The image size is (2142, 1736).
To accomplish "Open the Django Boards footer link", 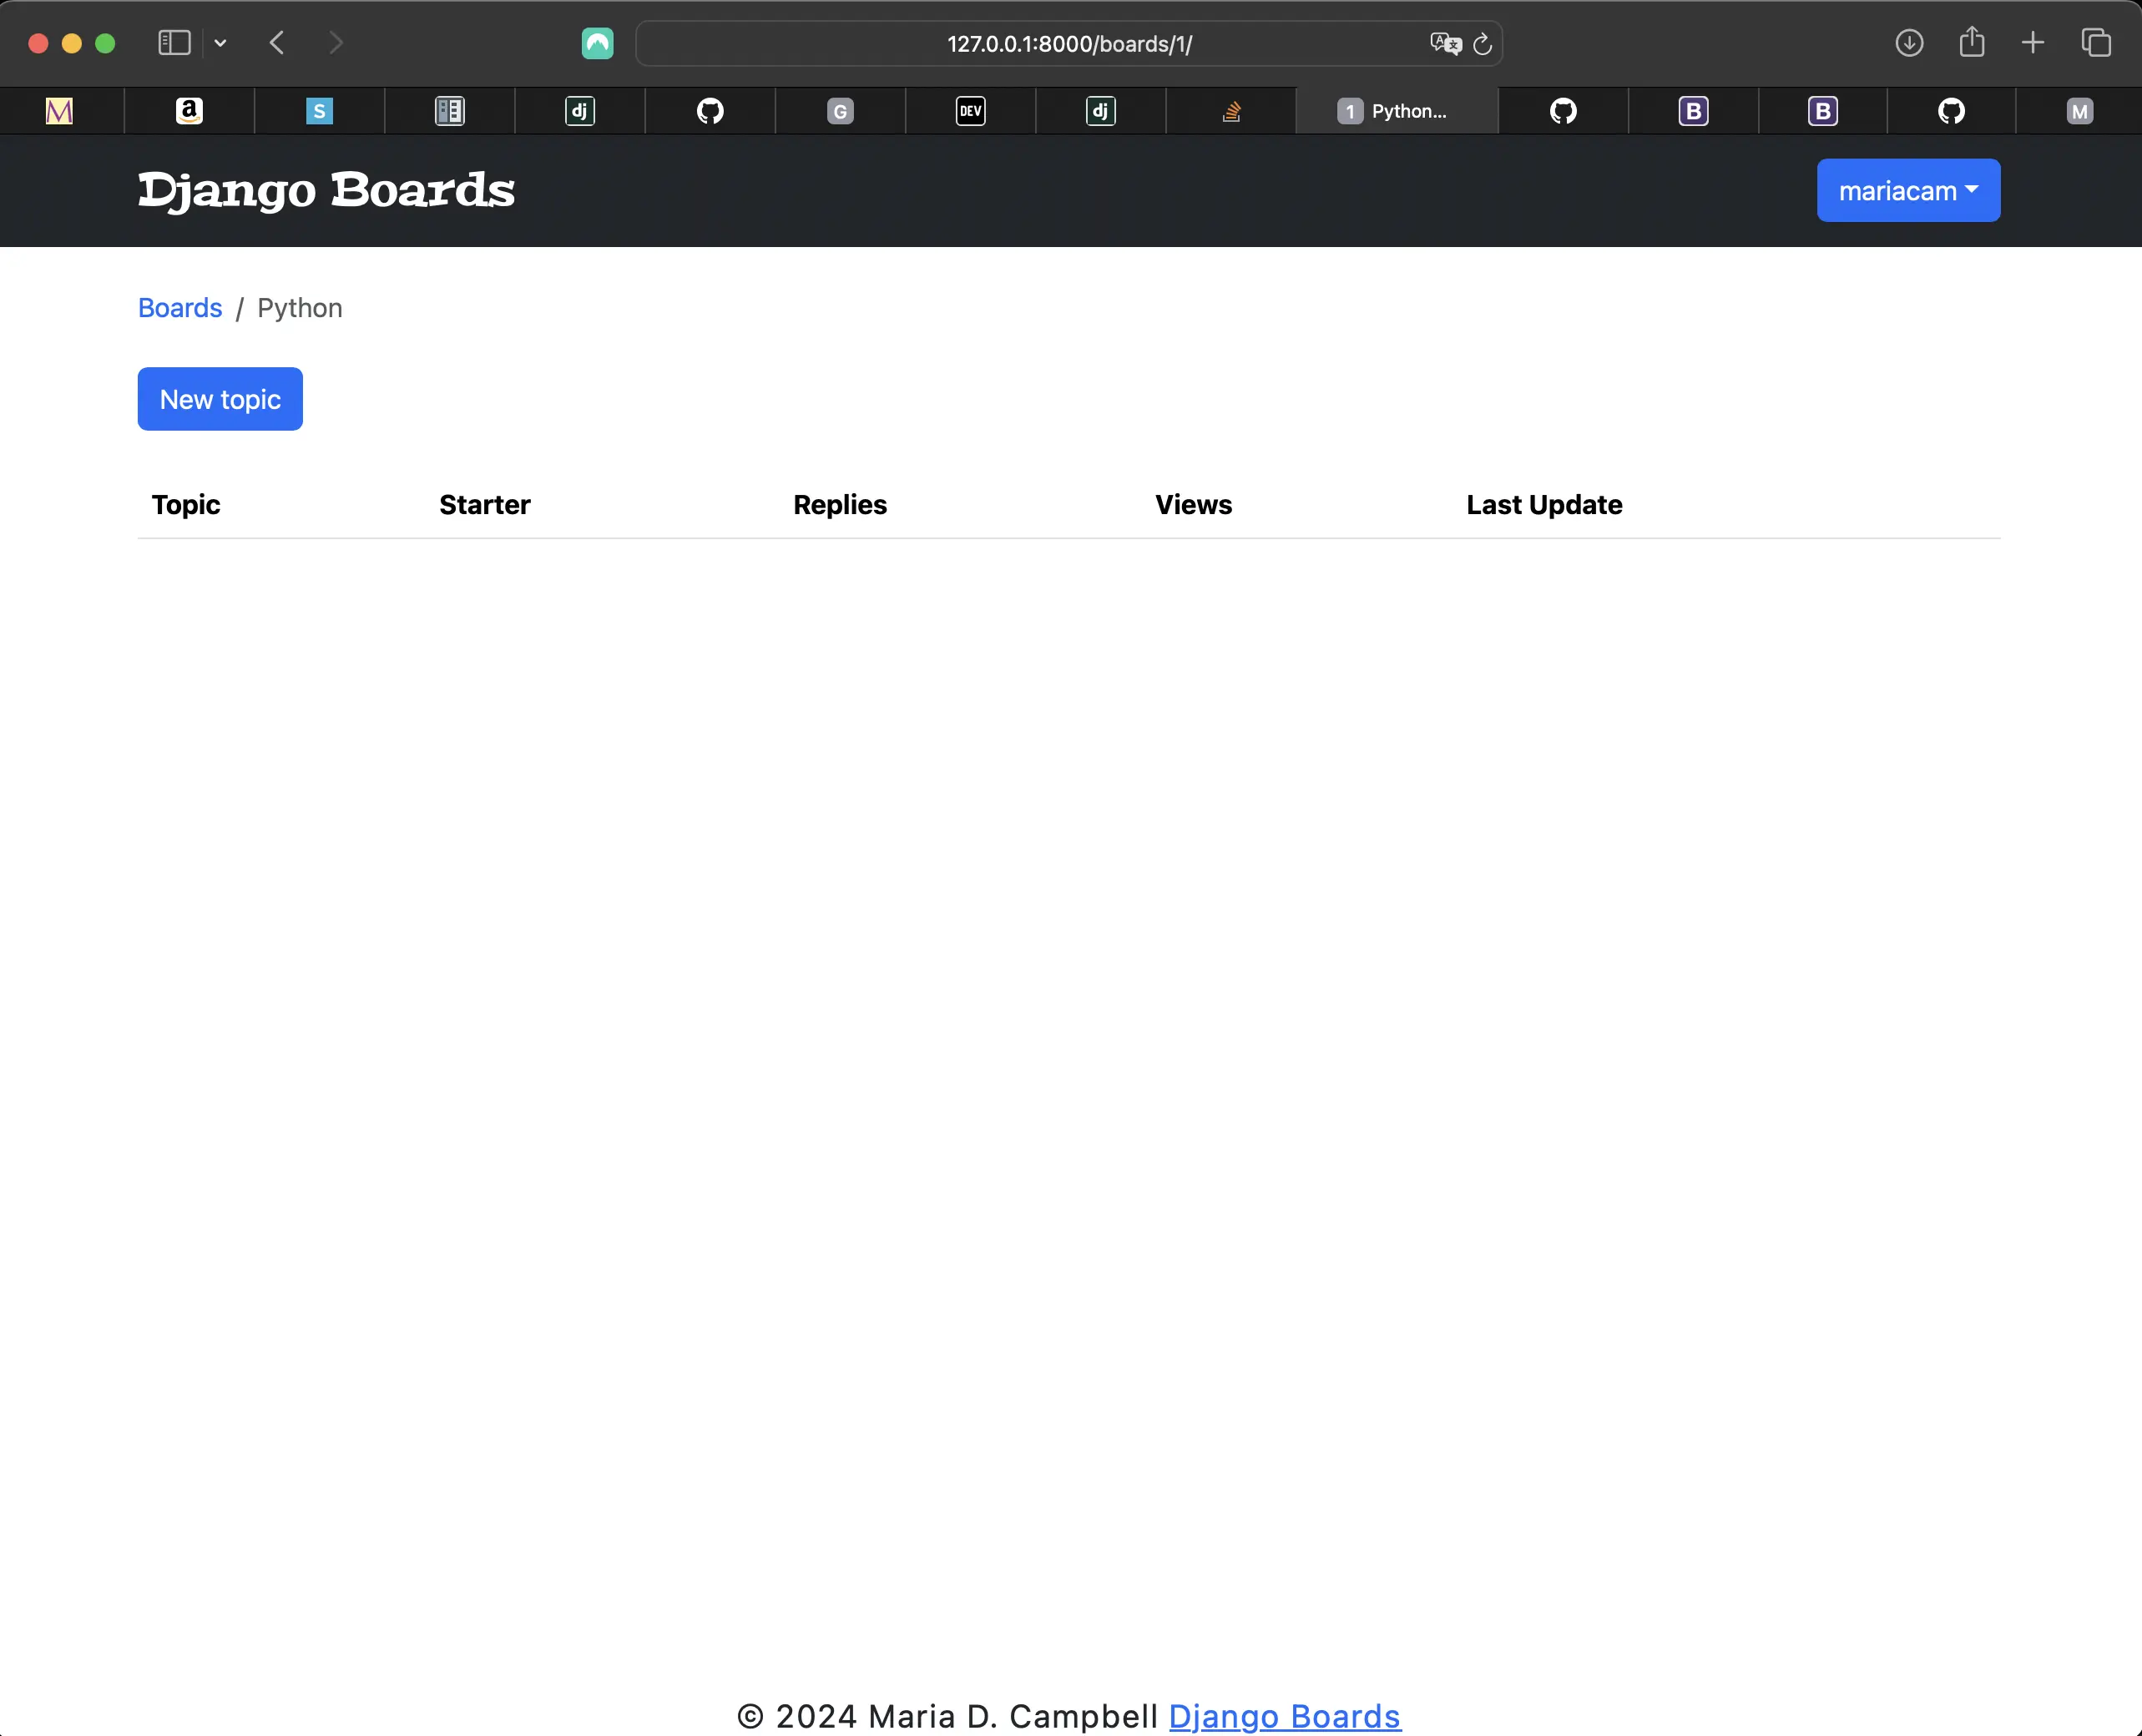I will (x=1285, y=1716).
